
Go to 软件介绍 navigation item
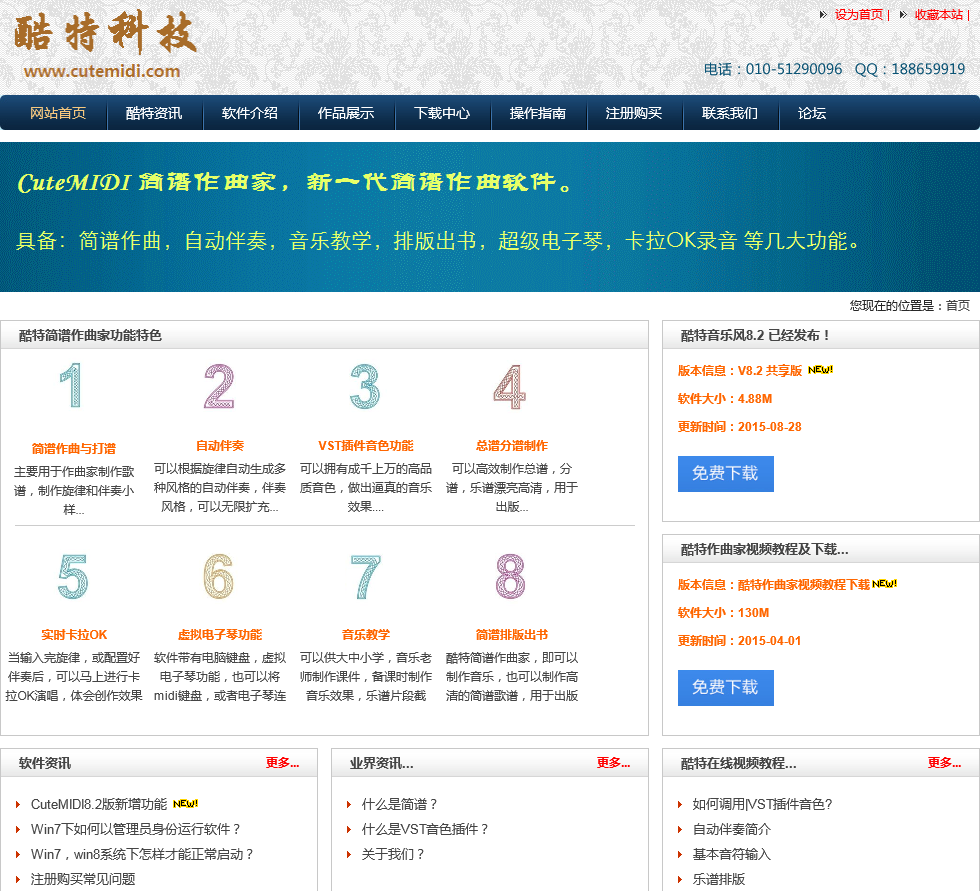(x=250, y=113)
